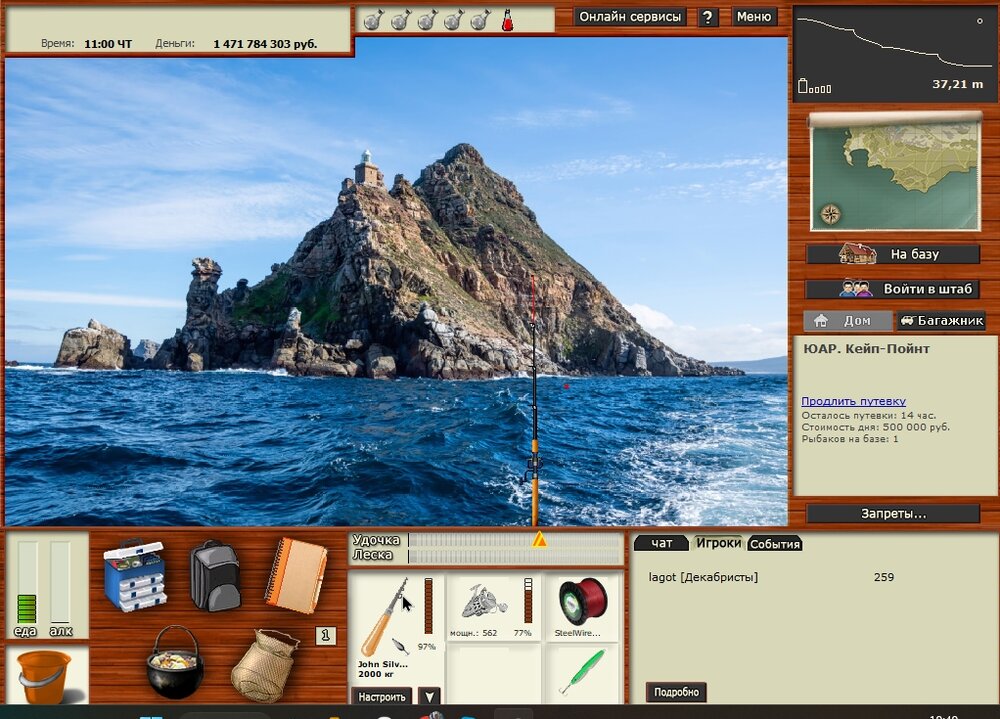Click the мощн.: 562 reel power text
The width and height of the screenshot is (1000, 719).
(473, 633)
